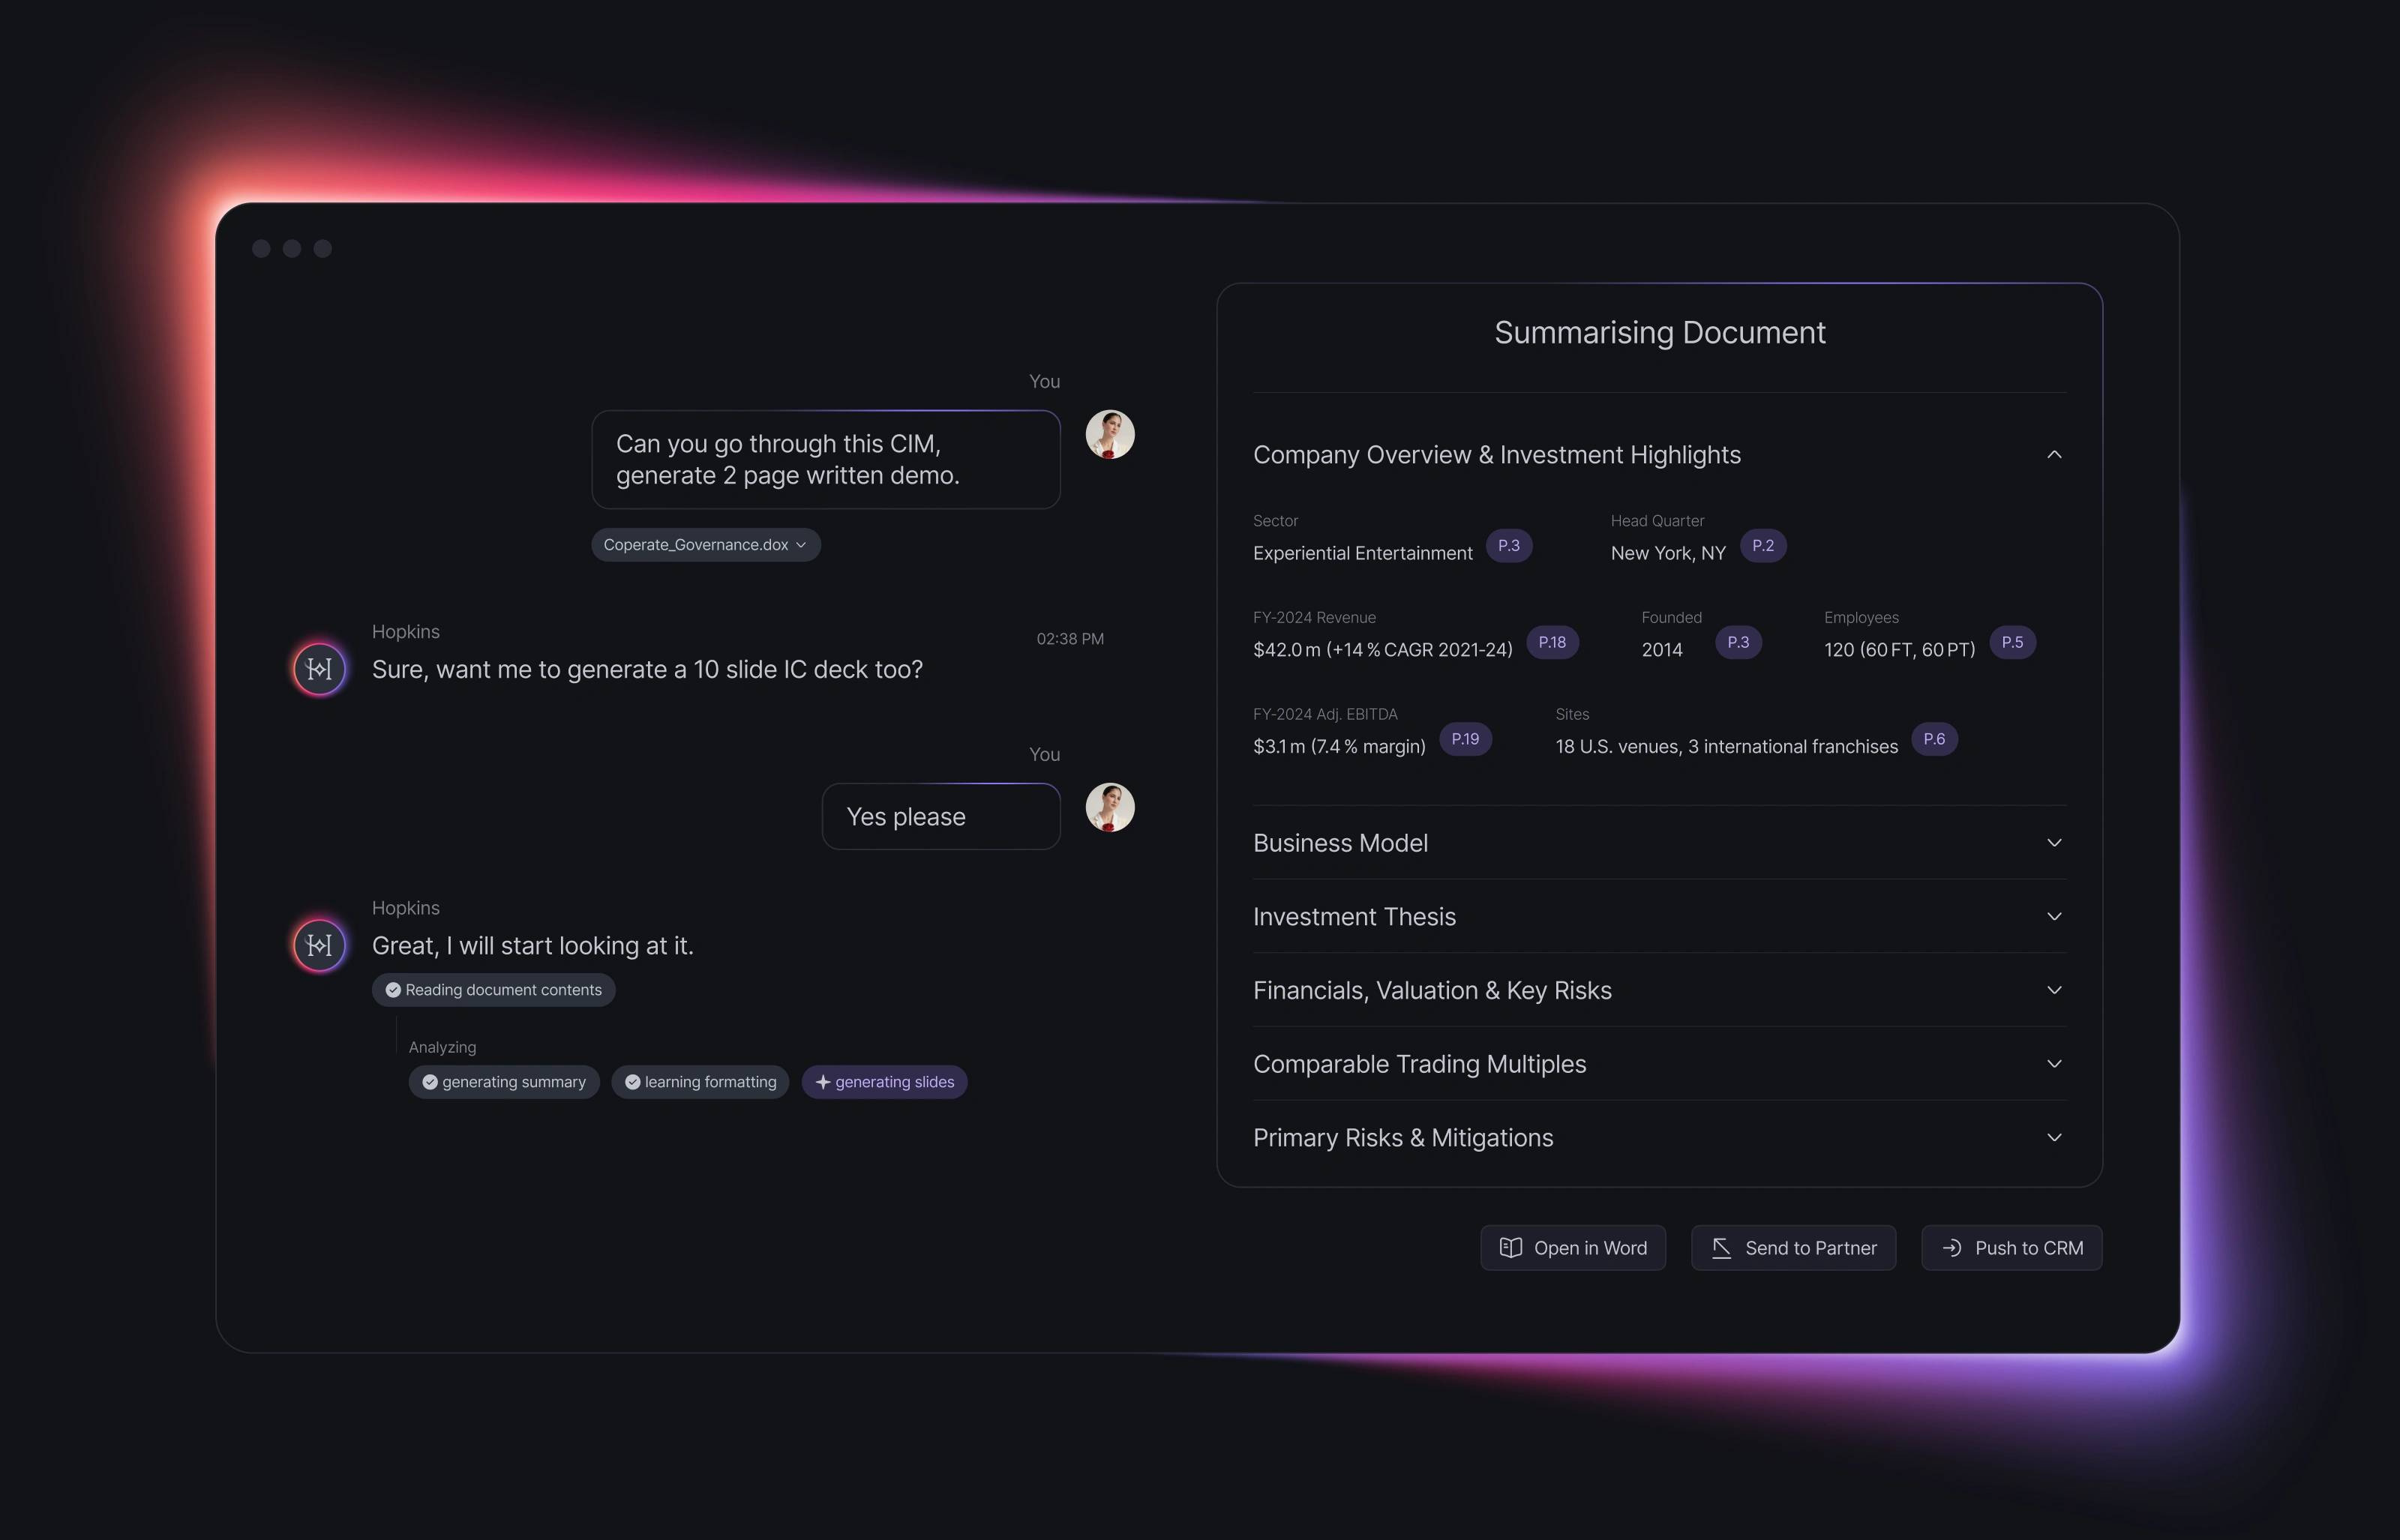Click the arrow icon on Push to CRM

1951,1248
